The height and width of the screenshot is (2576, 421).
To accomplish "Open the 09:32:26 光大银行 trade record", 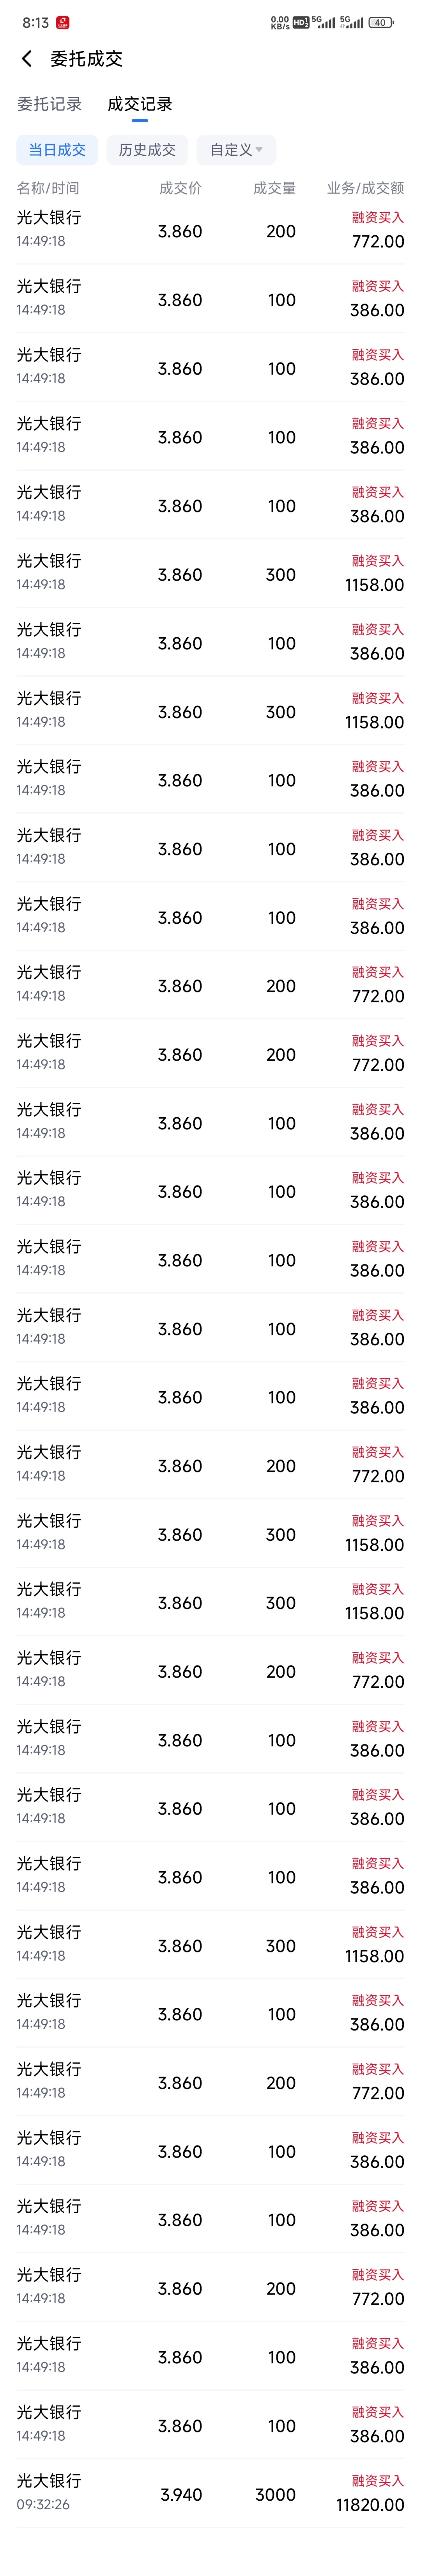I will click(210, 2493).
